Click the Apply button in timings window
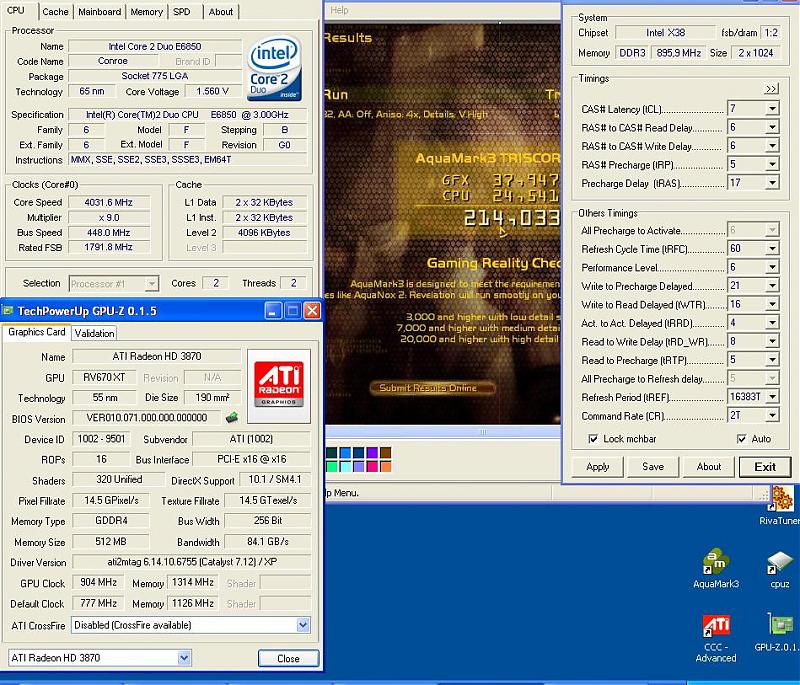This screenshot has height=685, width=800. [x=597, y=467]
